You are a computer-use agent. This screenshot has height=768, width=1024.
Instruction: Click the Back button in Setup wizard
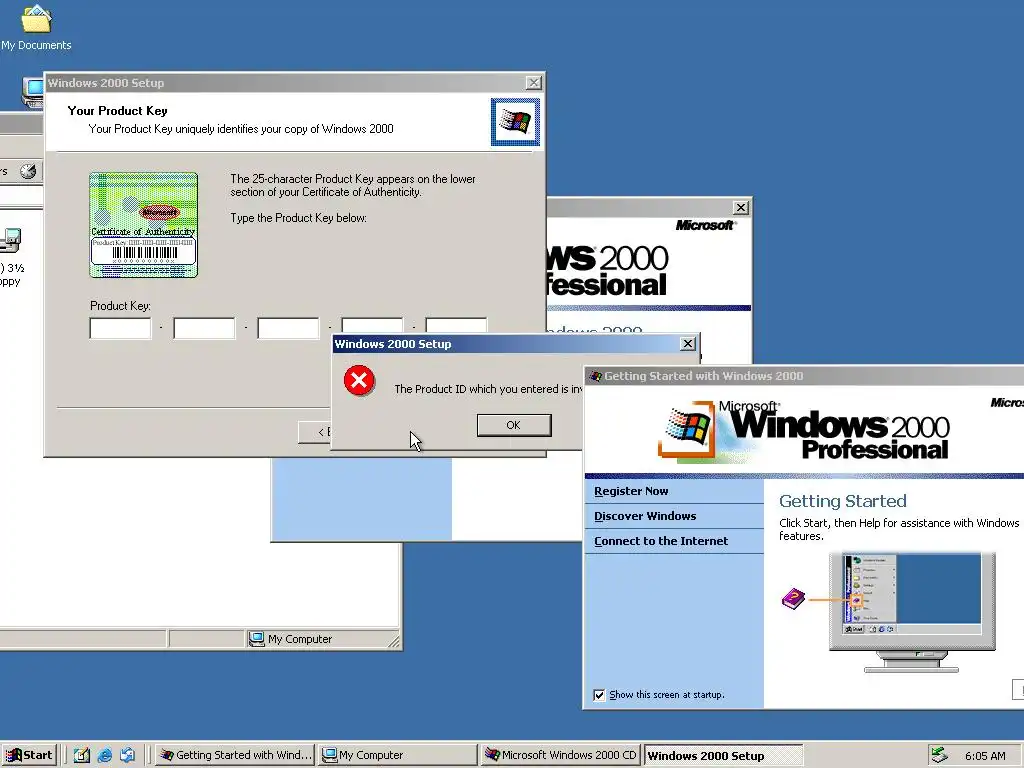coord(315,432)
